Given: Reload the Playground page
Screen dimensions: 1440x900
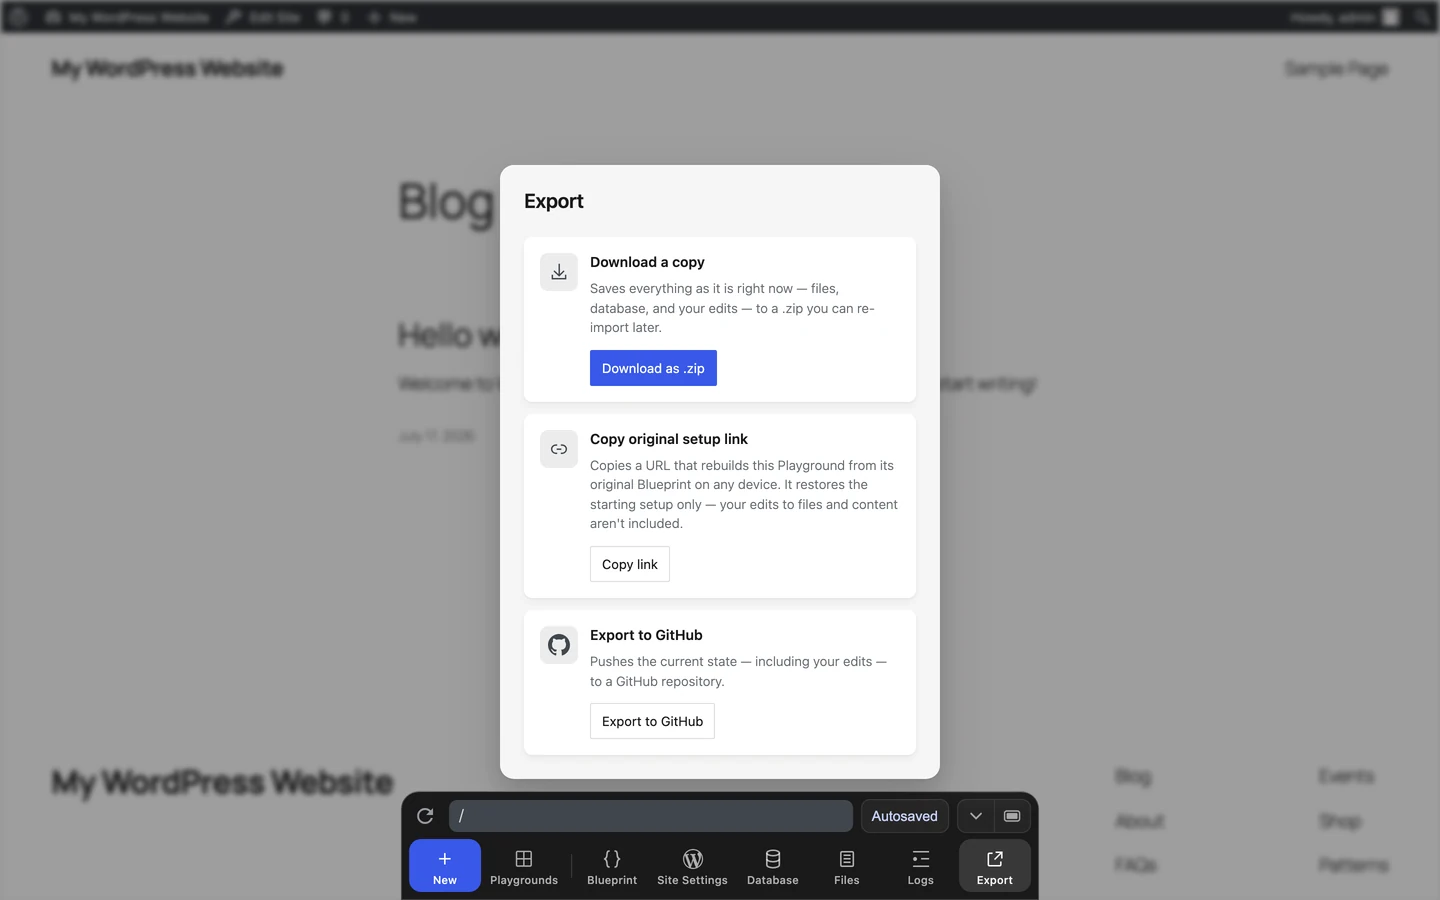Looking at the screenshot, I should click(x=425, y=816).
